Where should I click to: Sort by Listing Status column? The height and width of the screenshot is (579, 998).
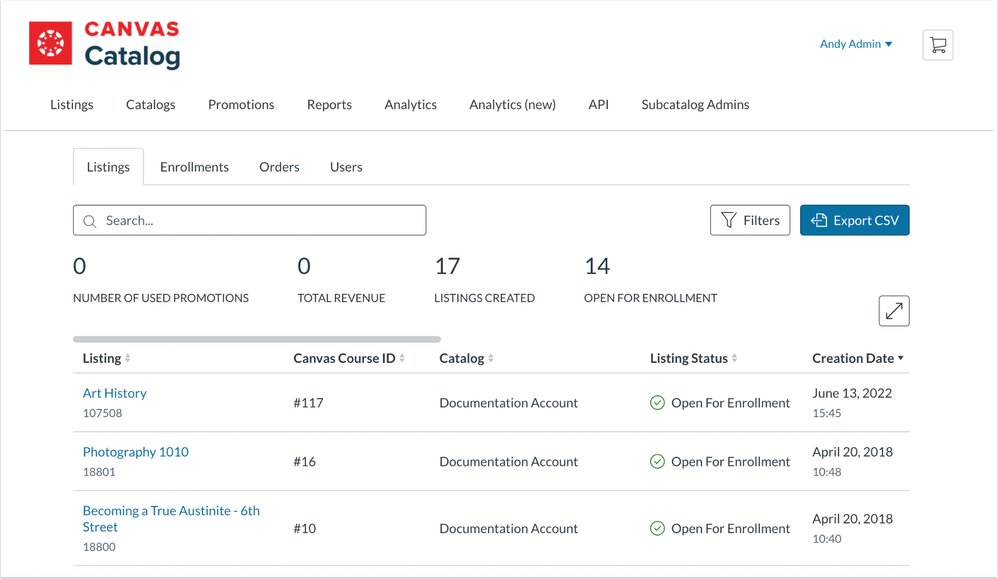pyautogui.click(x=693, y=358)
